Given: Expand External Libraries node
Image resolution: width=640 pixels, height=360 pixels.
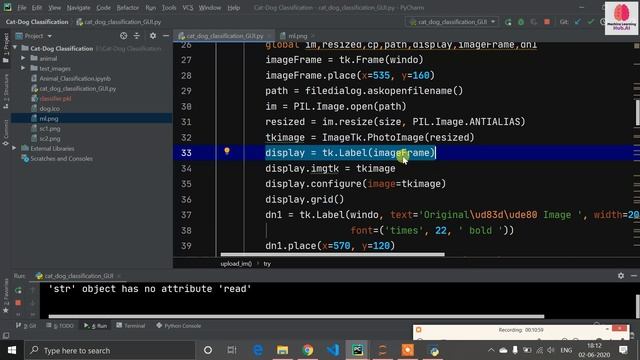Looking at the screenshot, I should (14, 148).
